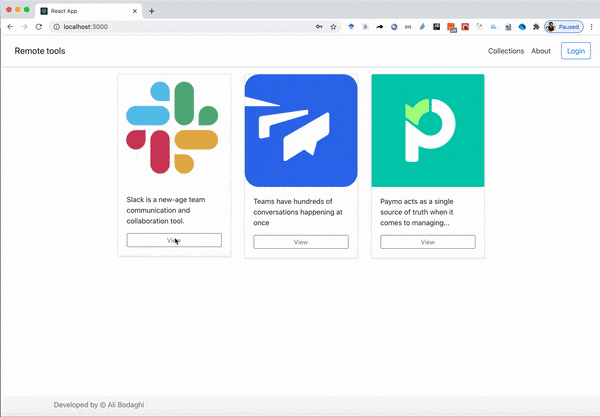
Task: Click the blue Teams chat logo image
Action: [301, 130]
